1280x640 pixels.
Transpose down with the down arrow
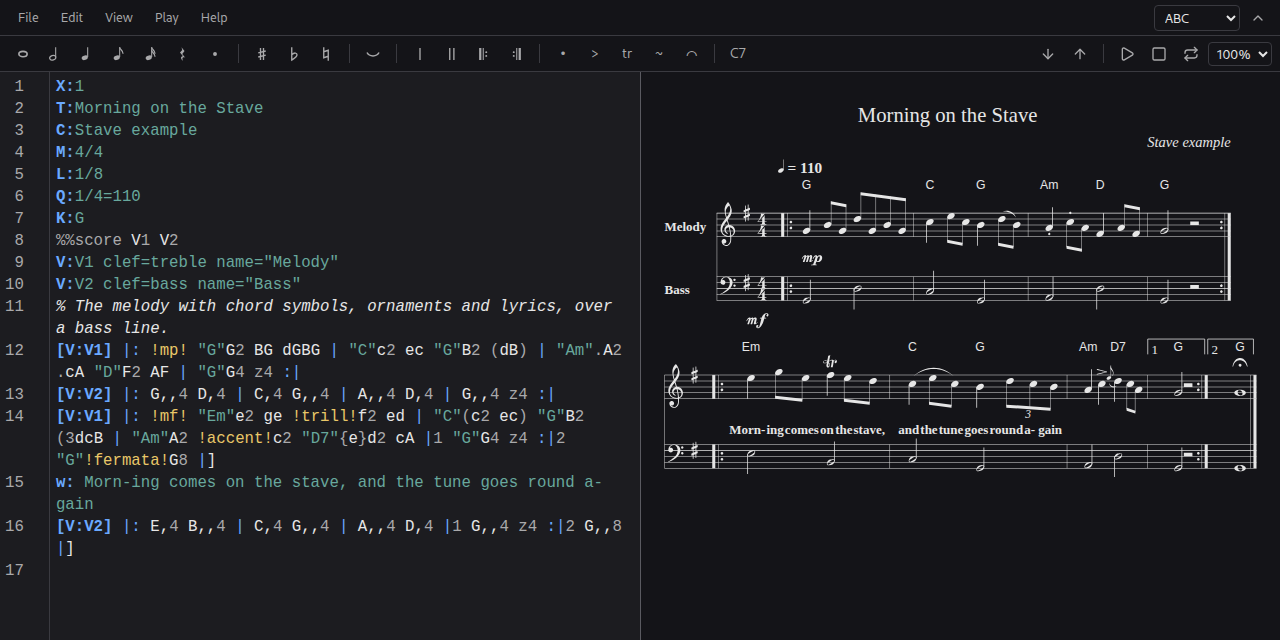1048,54
